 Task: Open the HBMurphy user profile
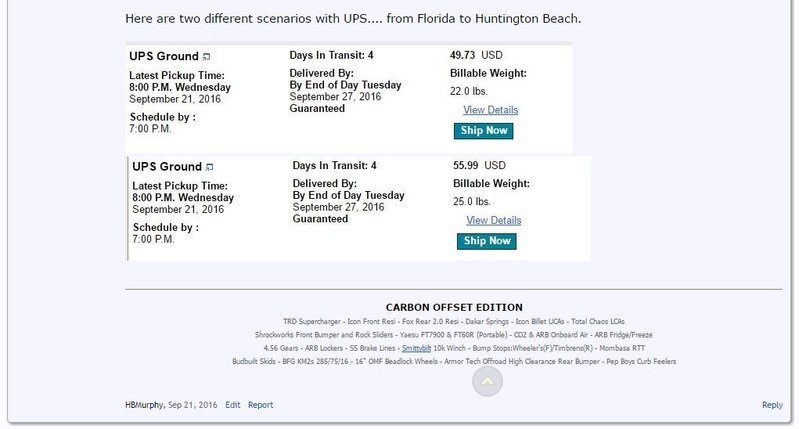[144, 405]
